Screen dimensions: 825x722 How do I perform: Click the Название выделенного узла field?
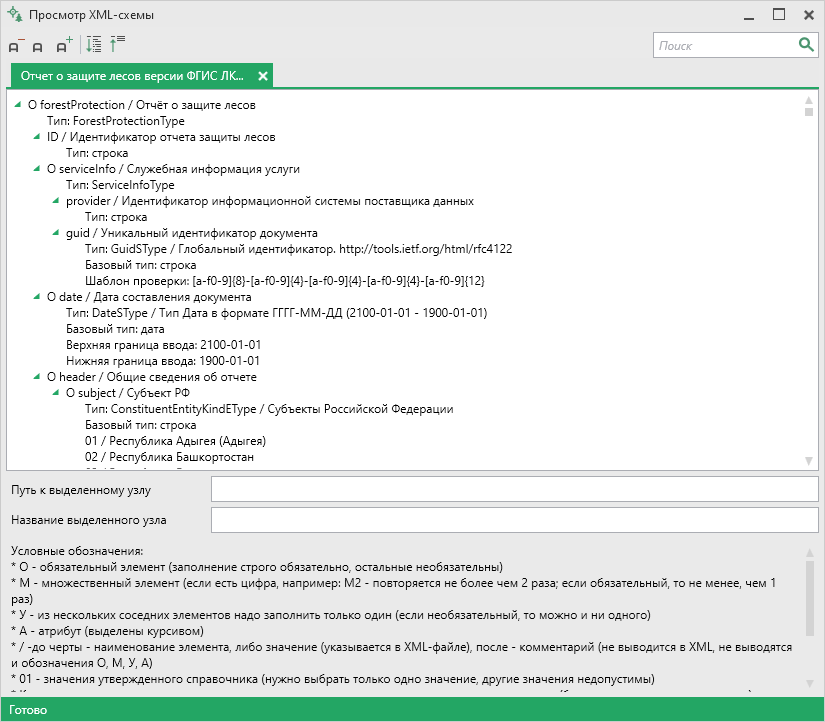(515, 520)
